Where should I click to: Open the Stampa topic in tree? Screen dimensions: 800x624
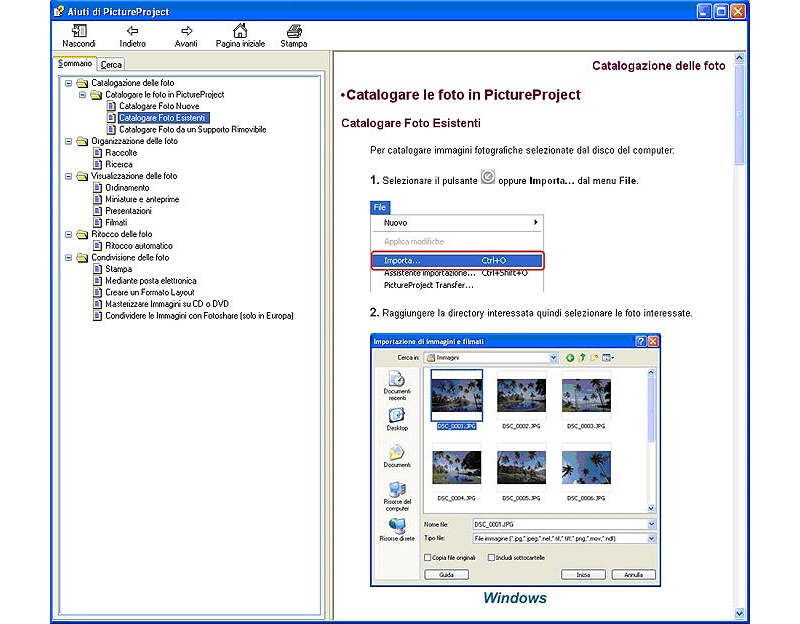[x=118, y=269]
